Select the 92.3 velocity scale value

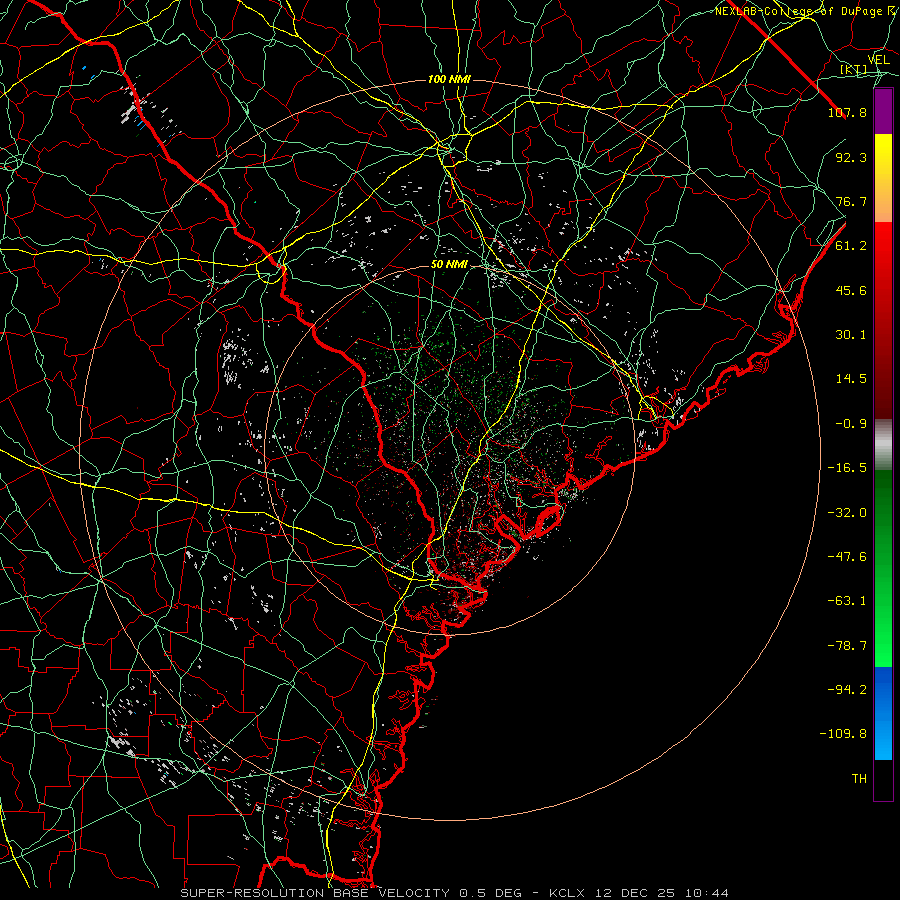851,157
